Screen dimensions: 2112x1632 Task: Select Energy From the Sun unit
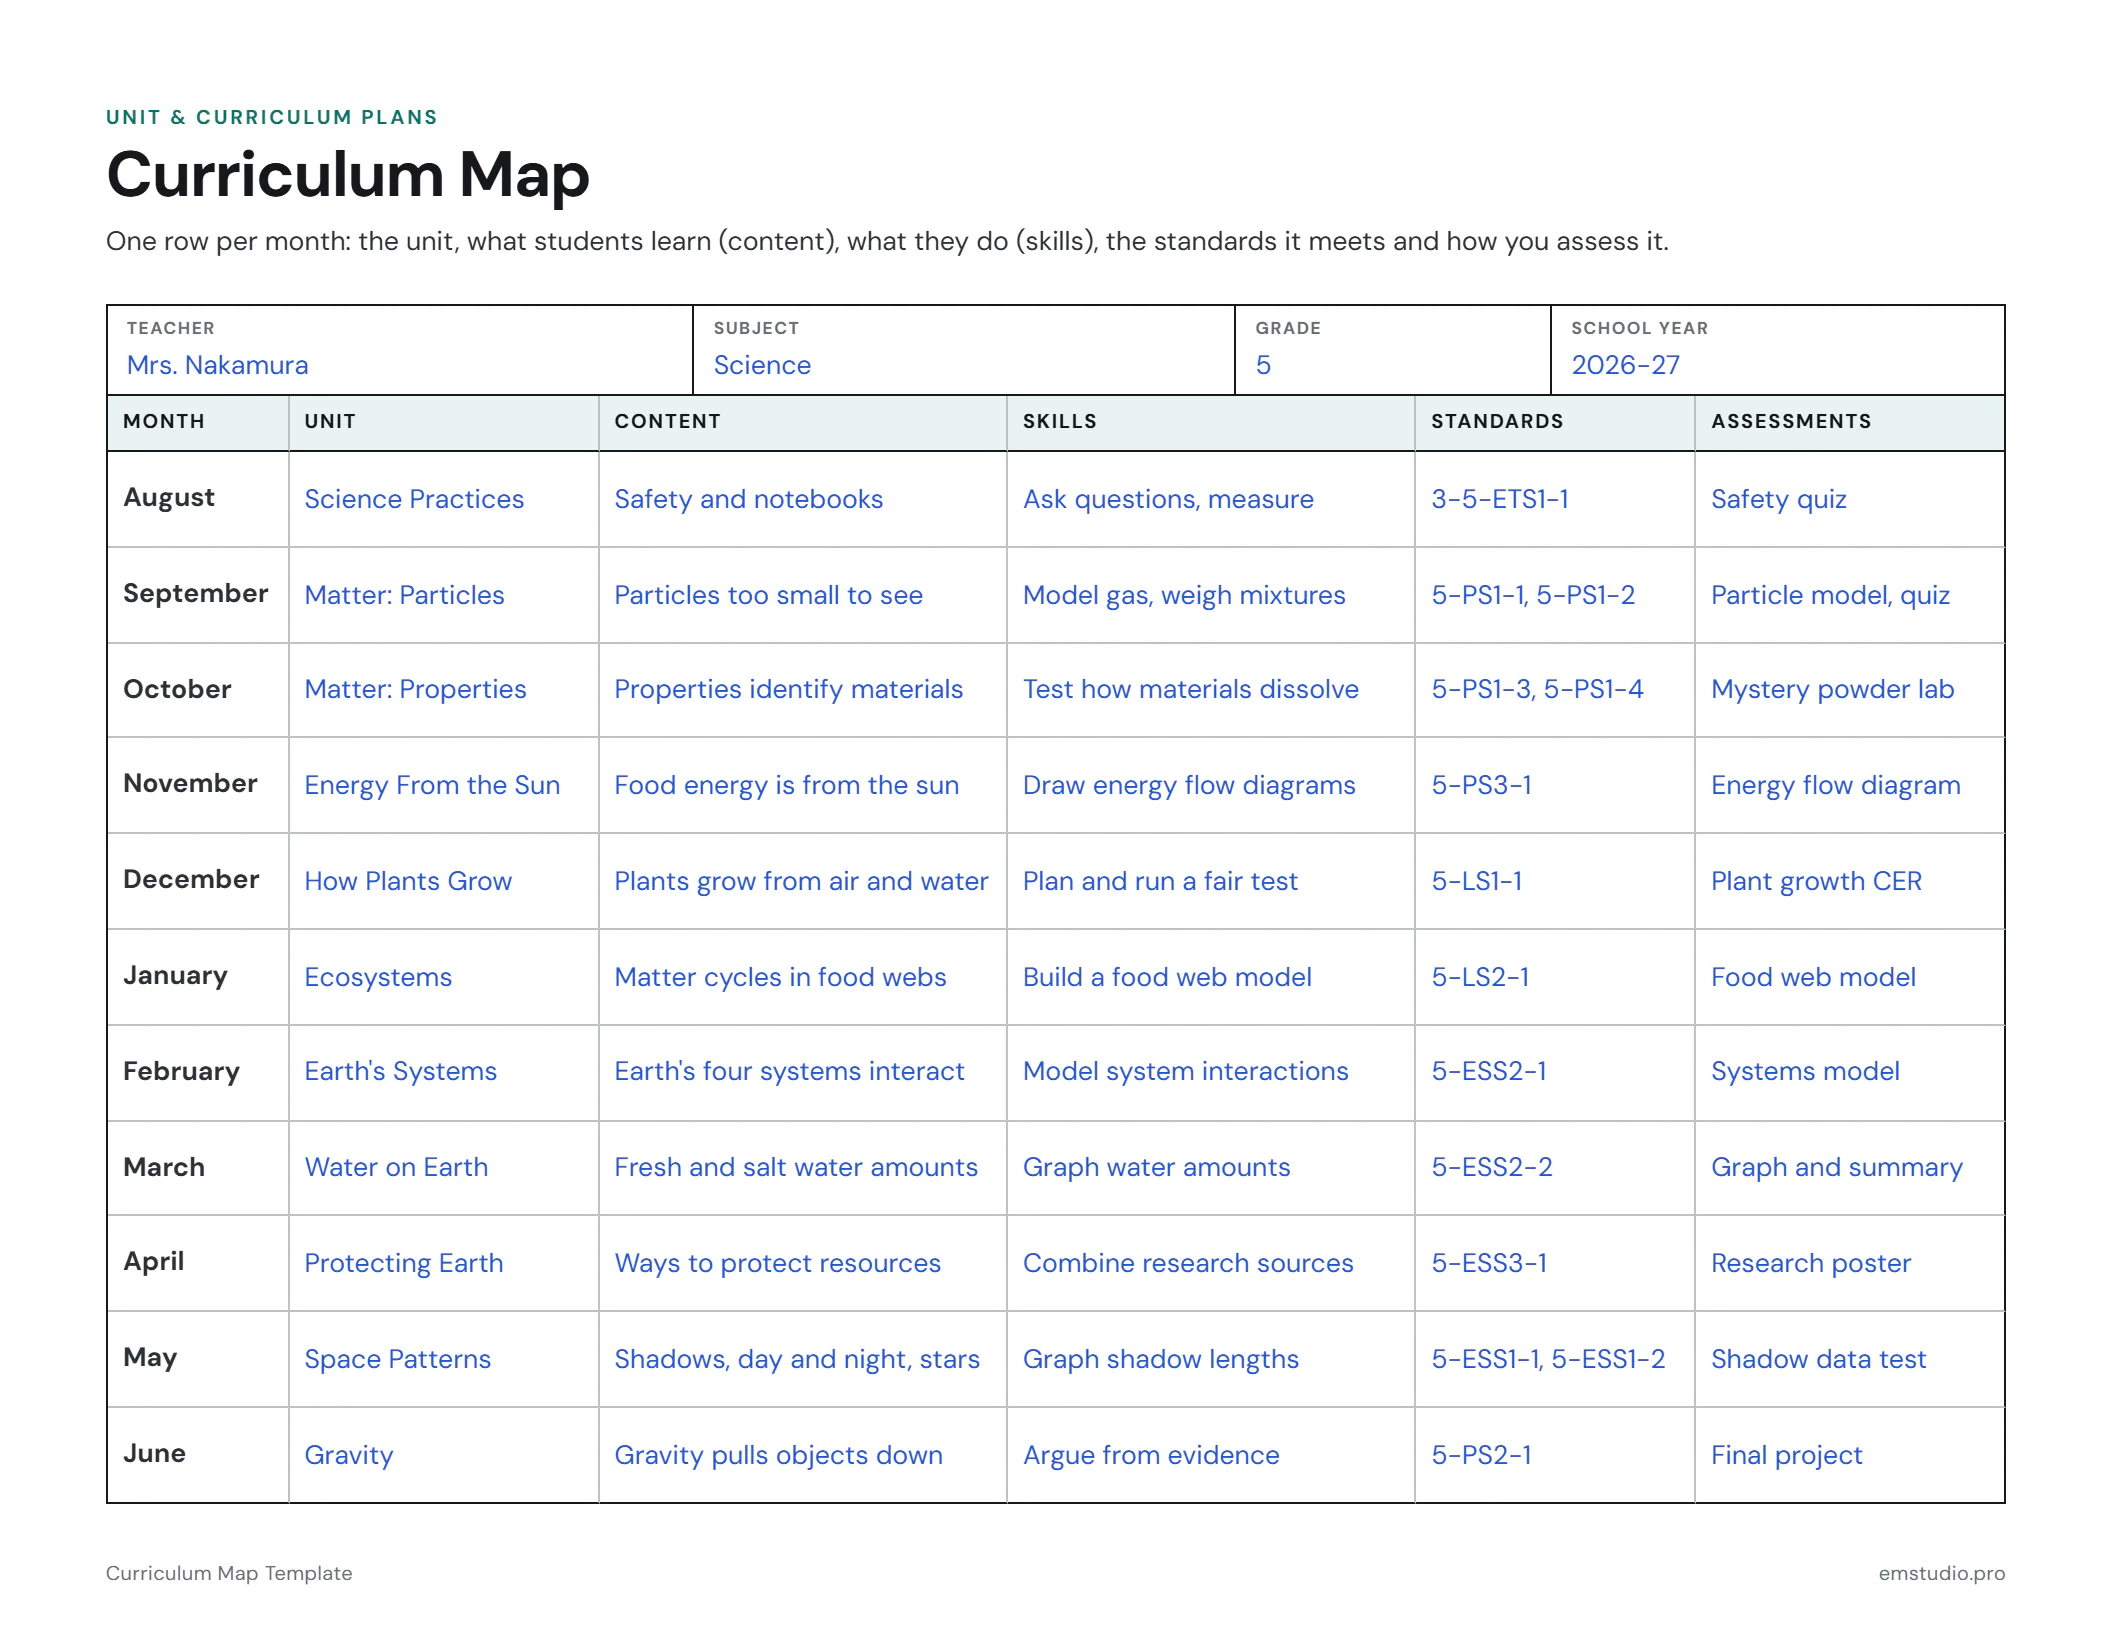pos(432,785)
